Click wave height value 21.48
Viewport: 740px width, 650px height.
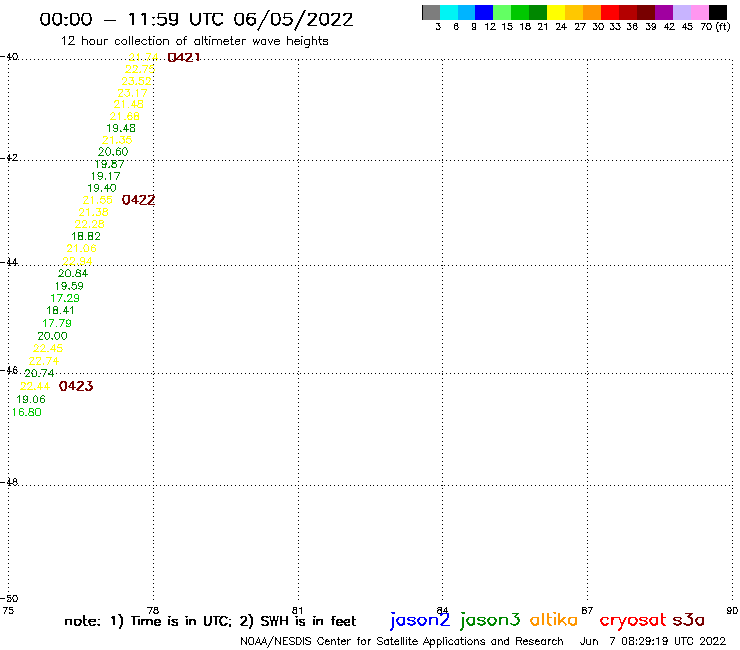tap(128, 104)
